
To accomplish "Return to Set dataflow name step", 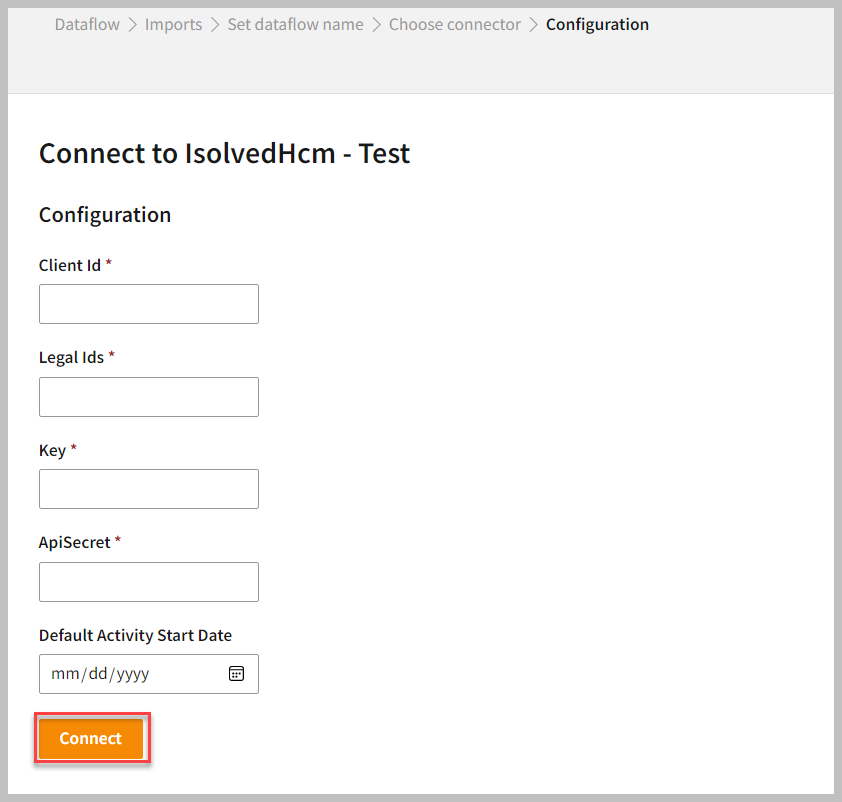I will pyautogui.click(x=295, y=24).
